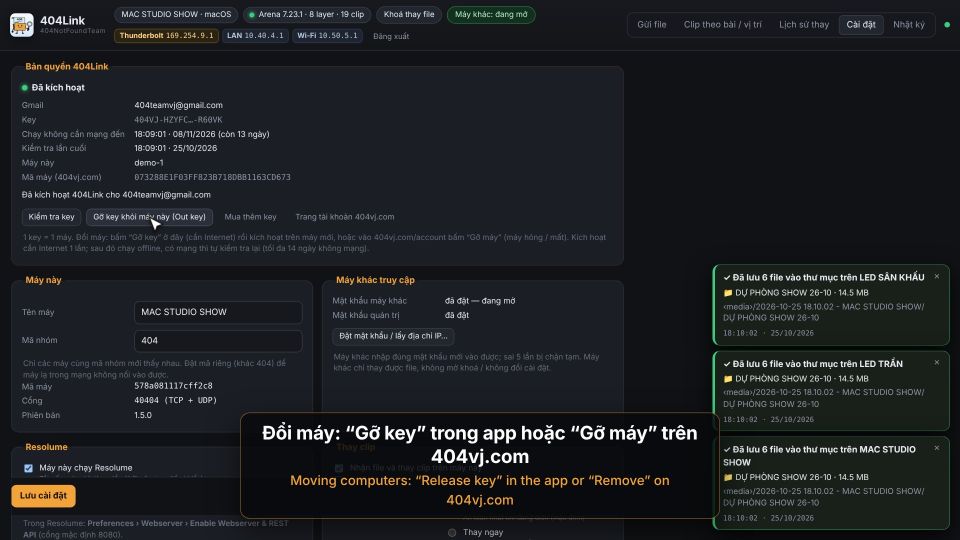This screenshot has height=540, width=960.
Task: Click Gỡ key khỏi máy này (Out key)
Action: tap(149, 217)
